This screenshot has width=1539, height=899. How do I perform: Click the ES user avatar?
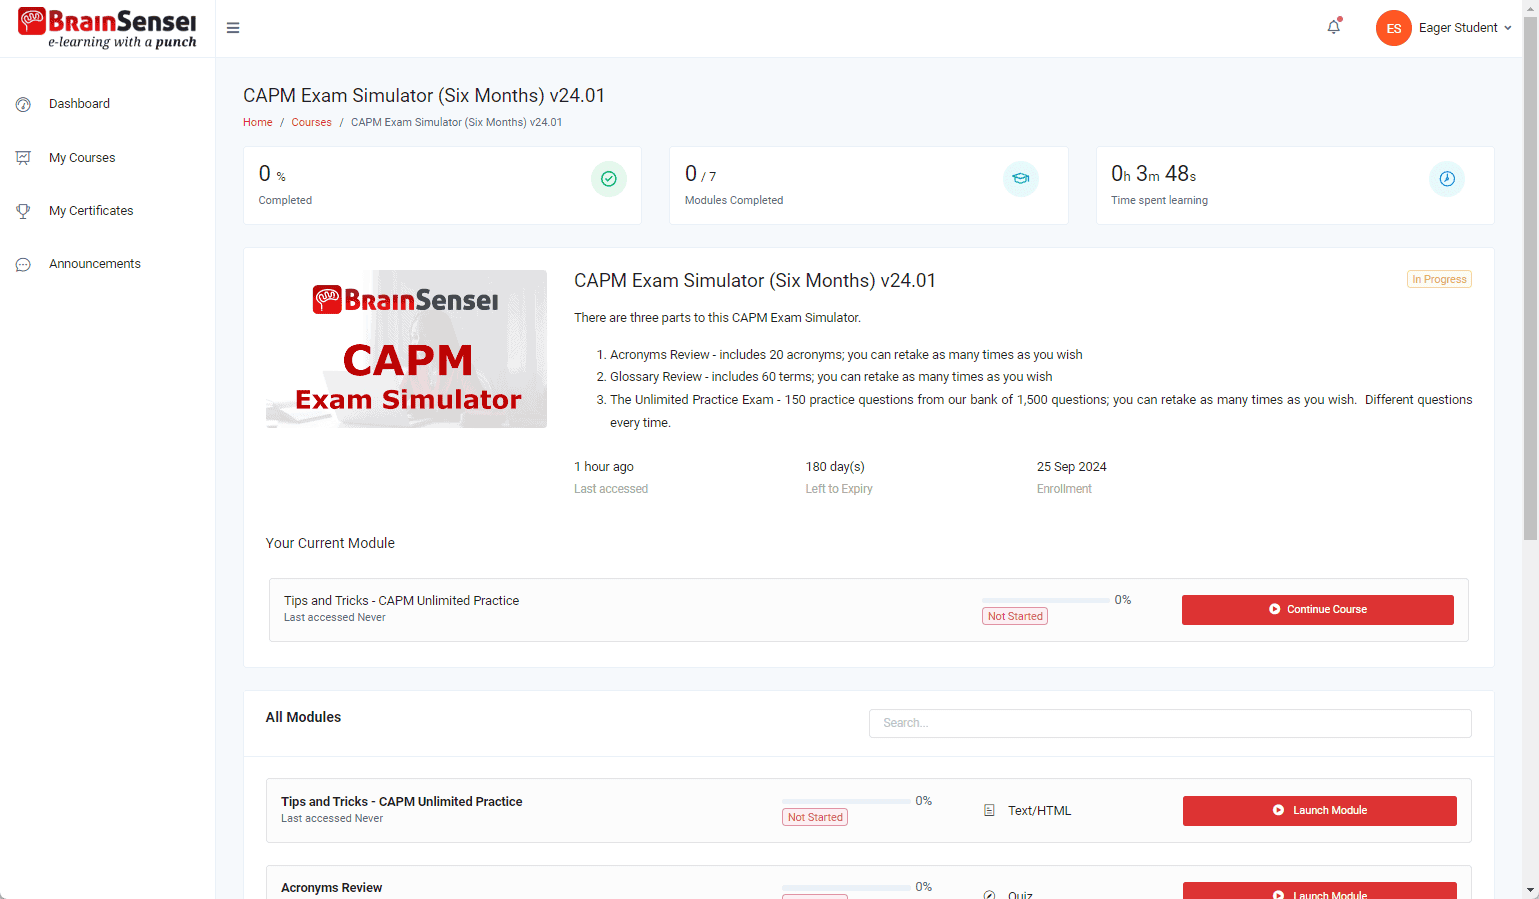pos(1393,28)
